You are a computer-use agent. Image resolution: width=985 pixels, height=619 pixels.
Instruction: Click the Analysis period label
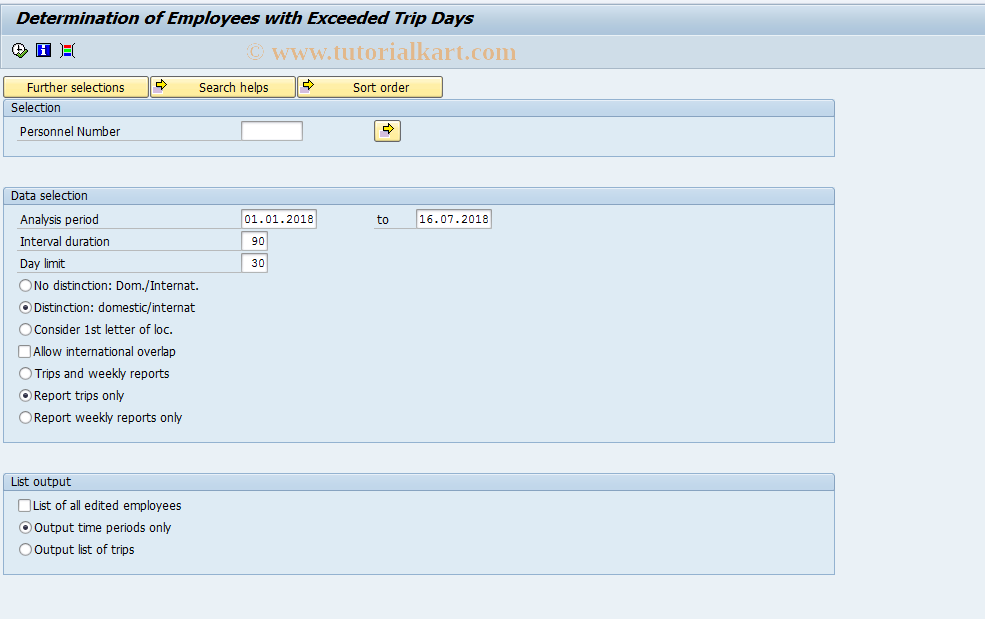tap(59, 220)
